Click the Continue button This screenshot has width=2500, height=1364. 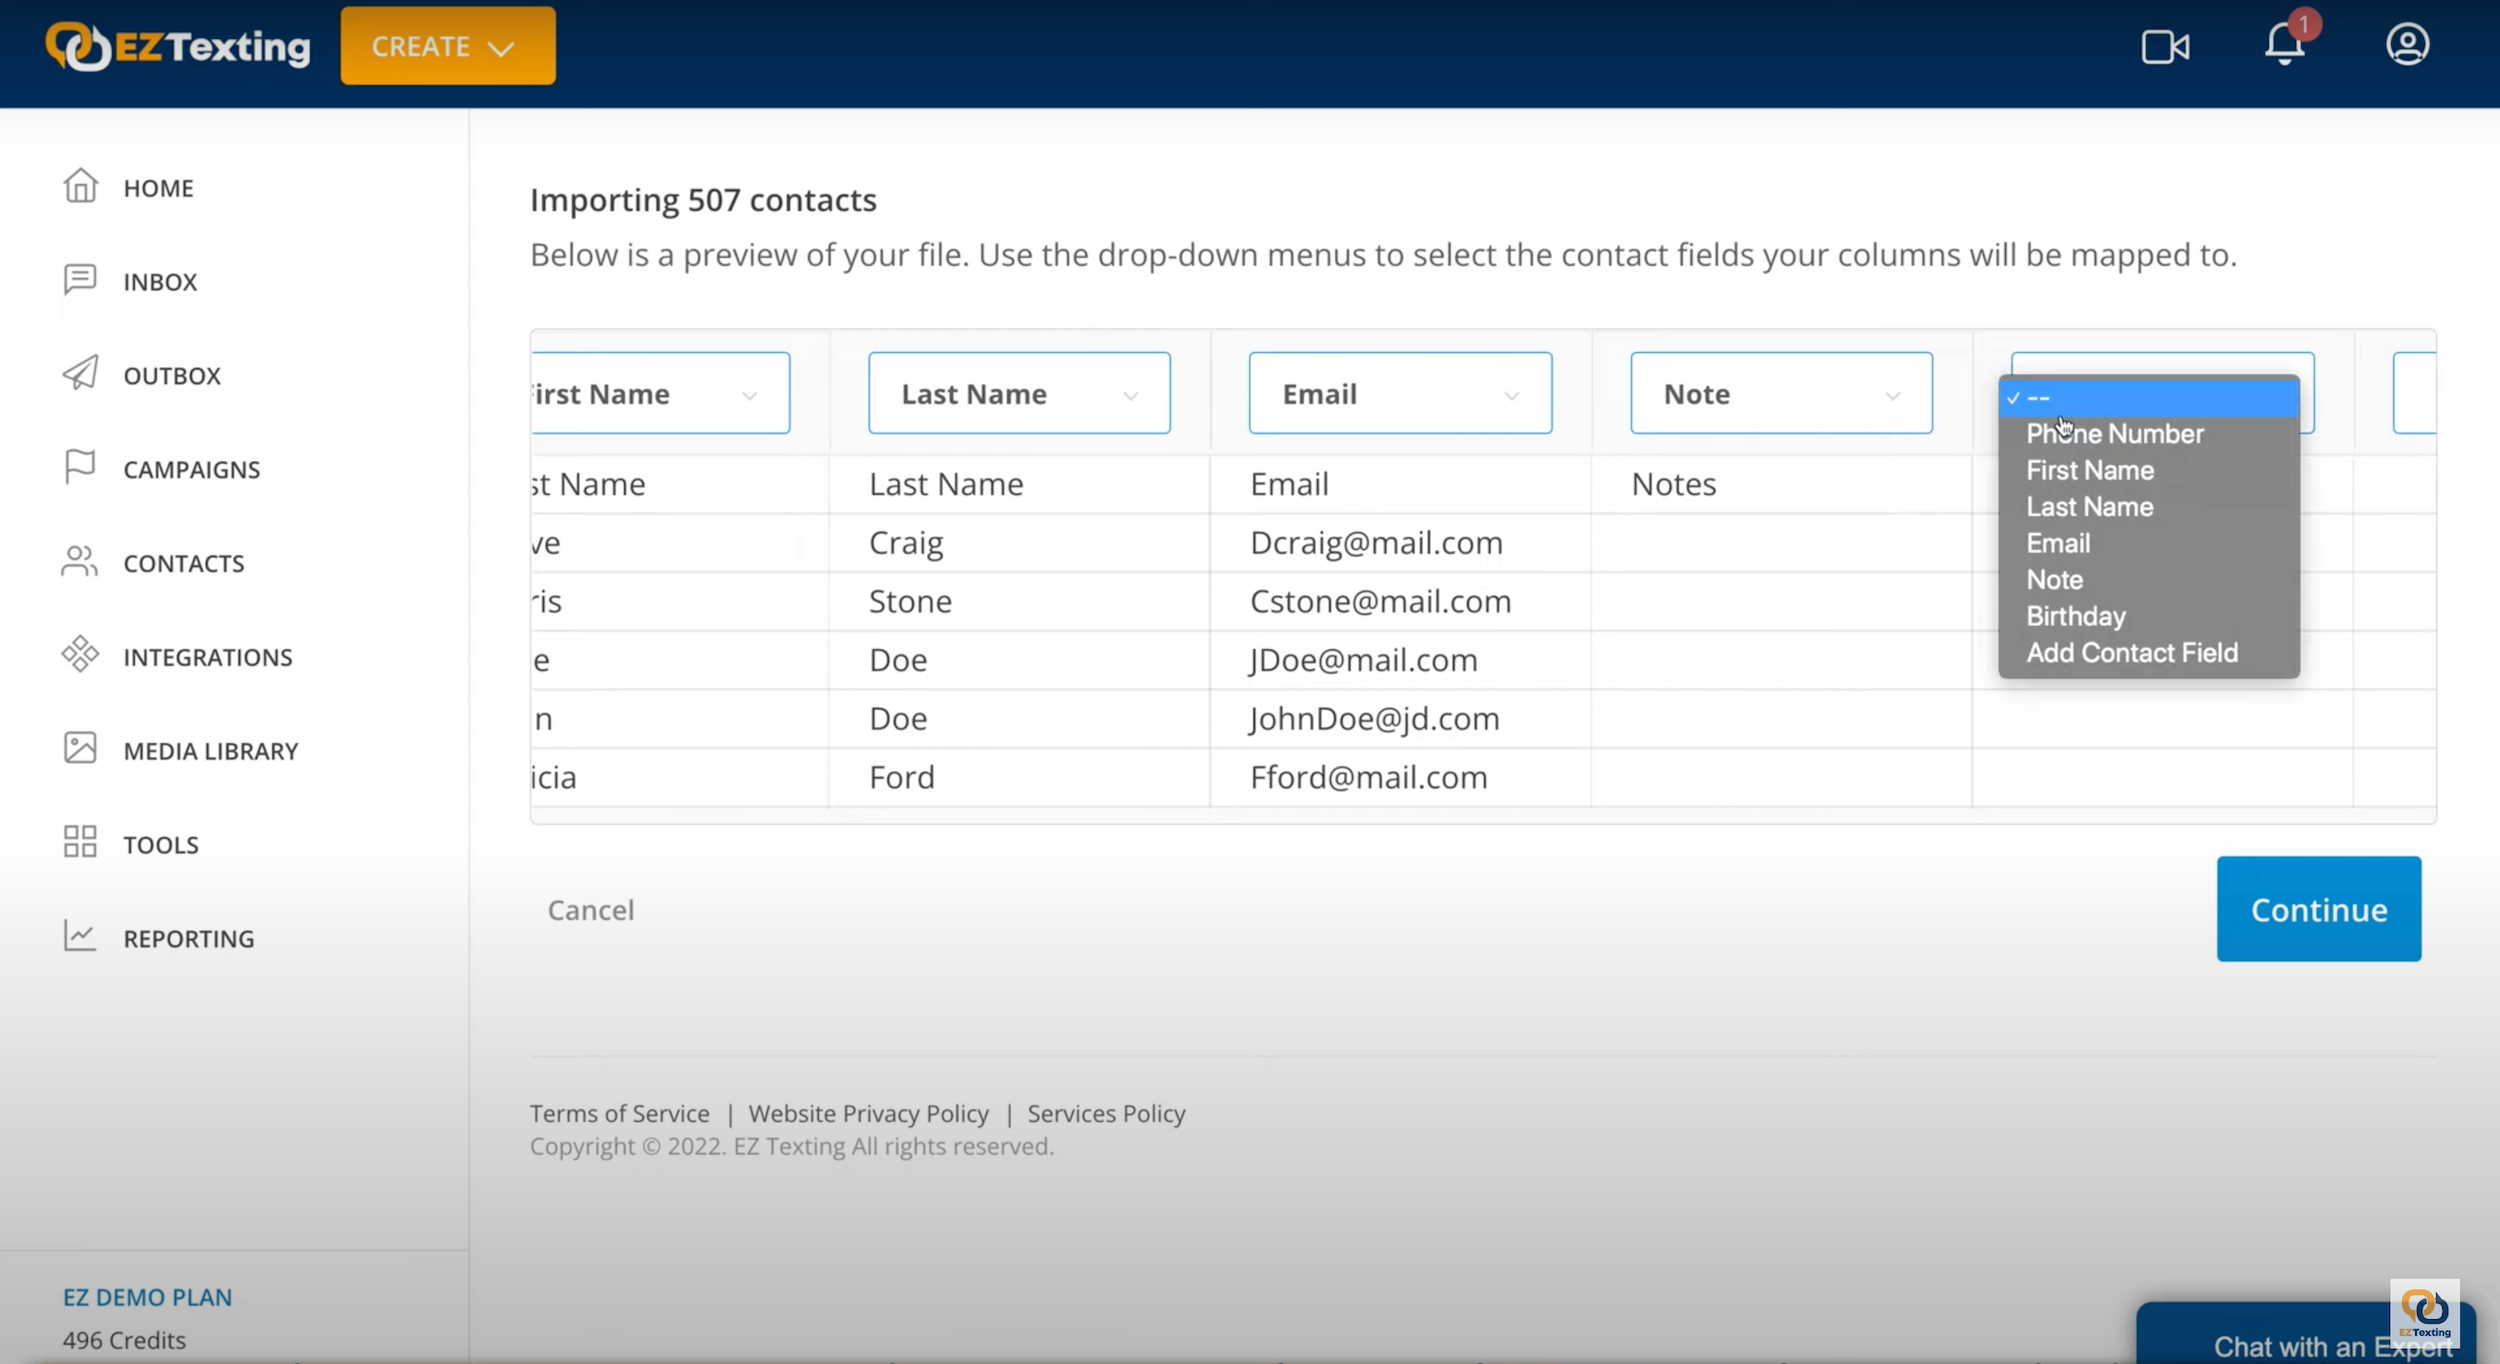[2319, 909]
